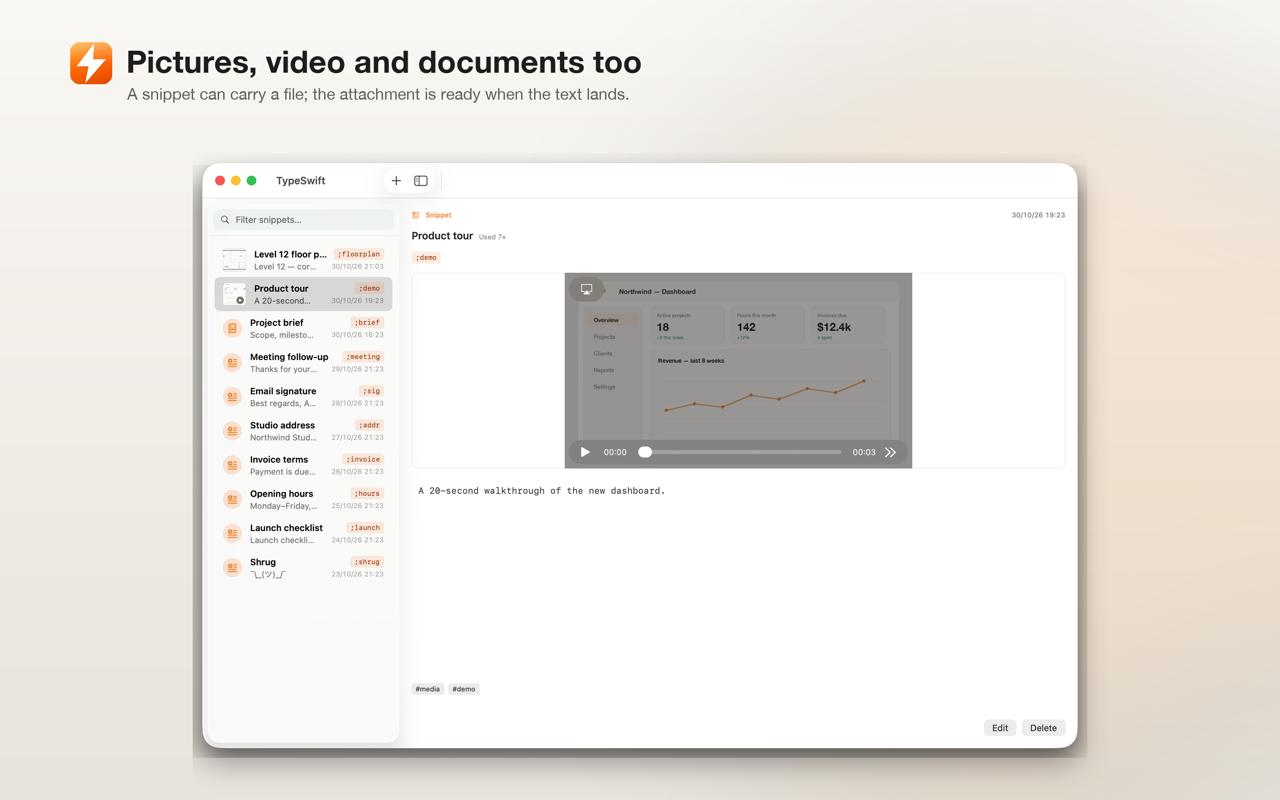Click the Meeting follow-up snippet icon
Screen dimensions: 1280x800
(232, 362)
